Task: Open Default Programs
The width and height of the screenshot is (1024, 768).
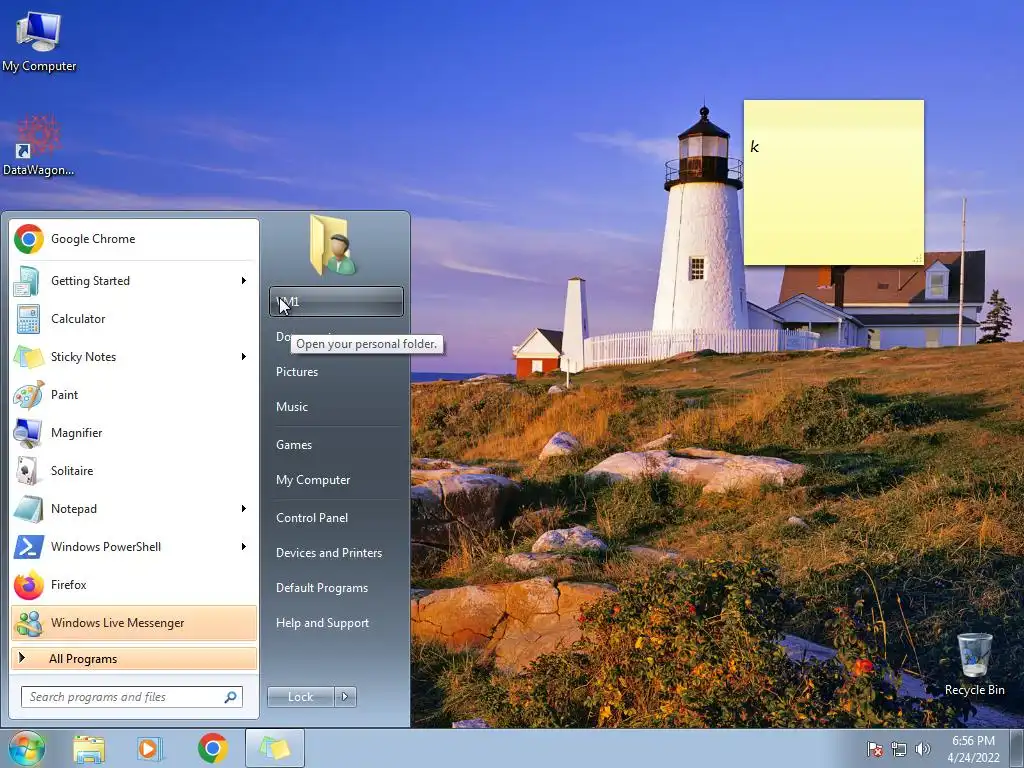Action: coord(336,588)
